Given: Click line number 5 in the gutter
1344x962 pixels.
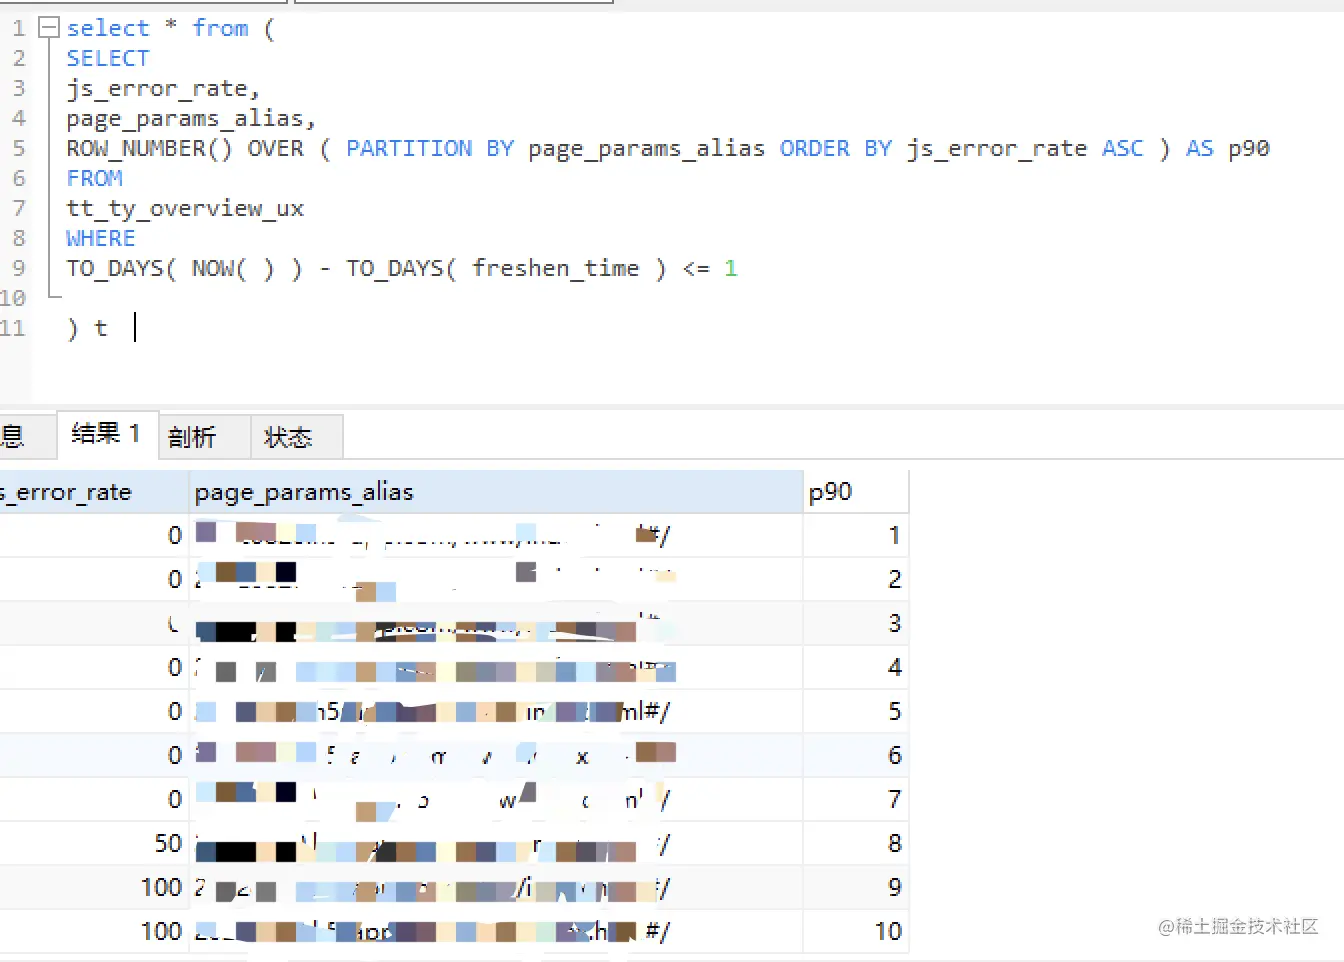Looking at the screenshot, I should pos(19,148).
